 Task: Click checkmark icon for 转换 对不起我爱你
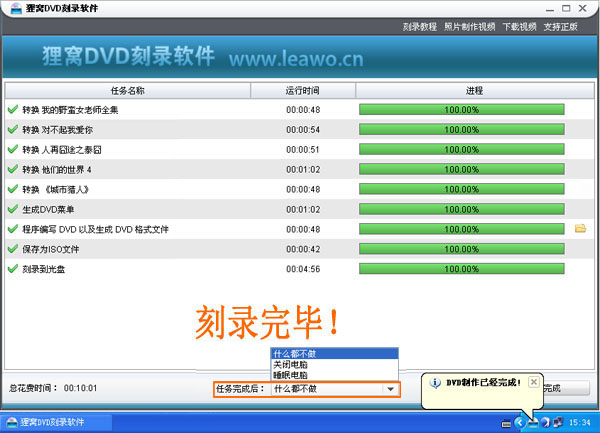(x=13, y=129)
